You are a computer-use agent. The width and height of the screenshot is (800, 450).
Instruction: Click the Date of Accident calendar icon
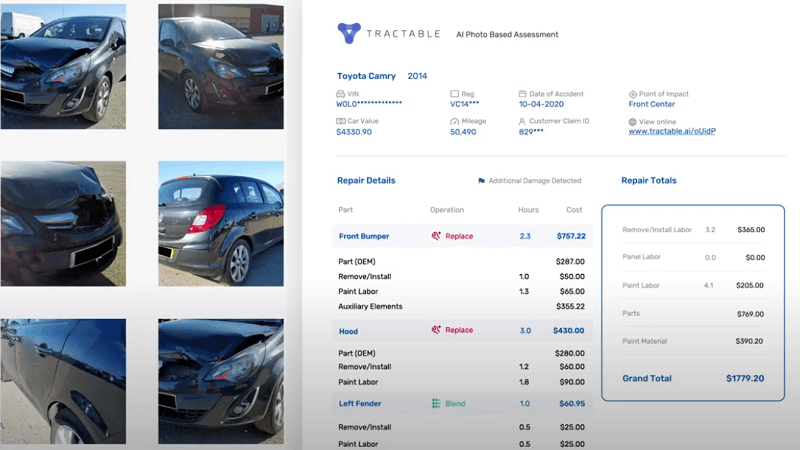pos(522,94)
